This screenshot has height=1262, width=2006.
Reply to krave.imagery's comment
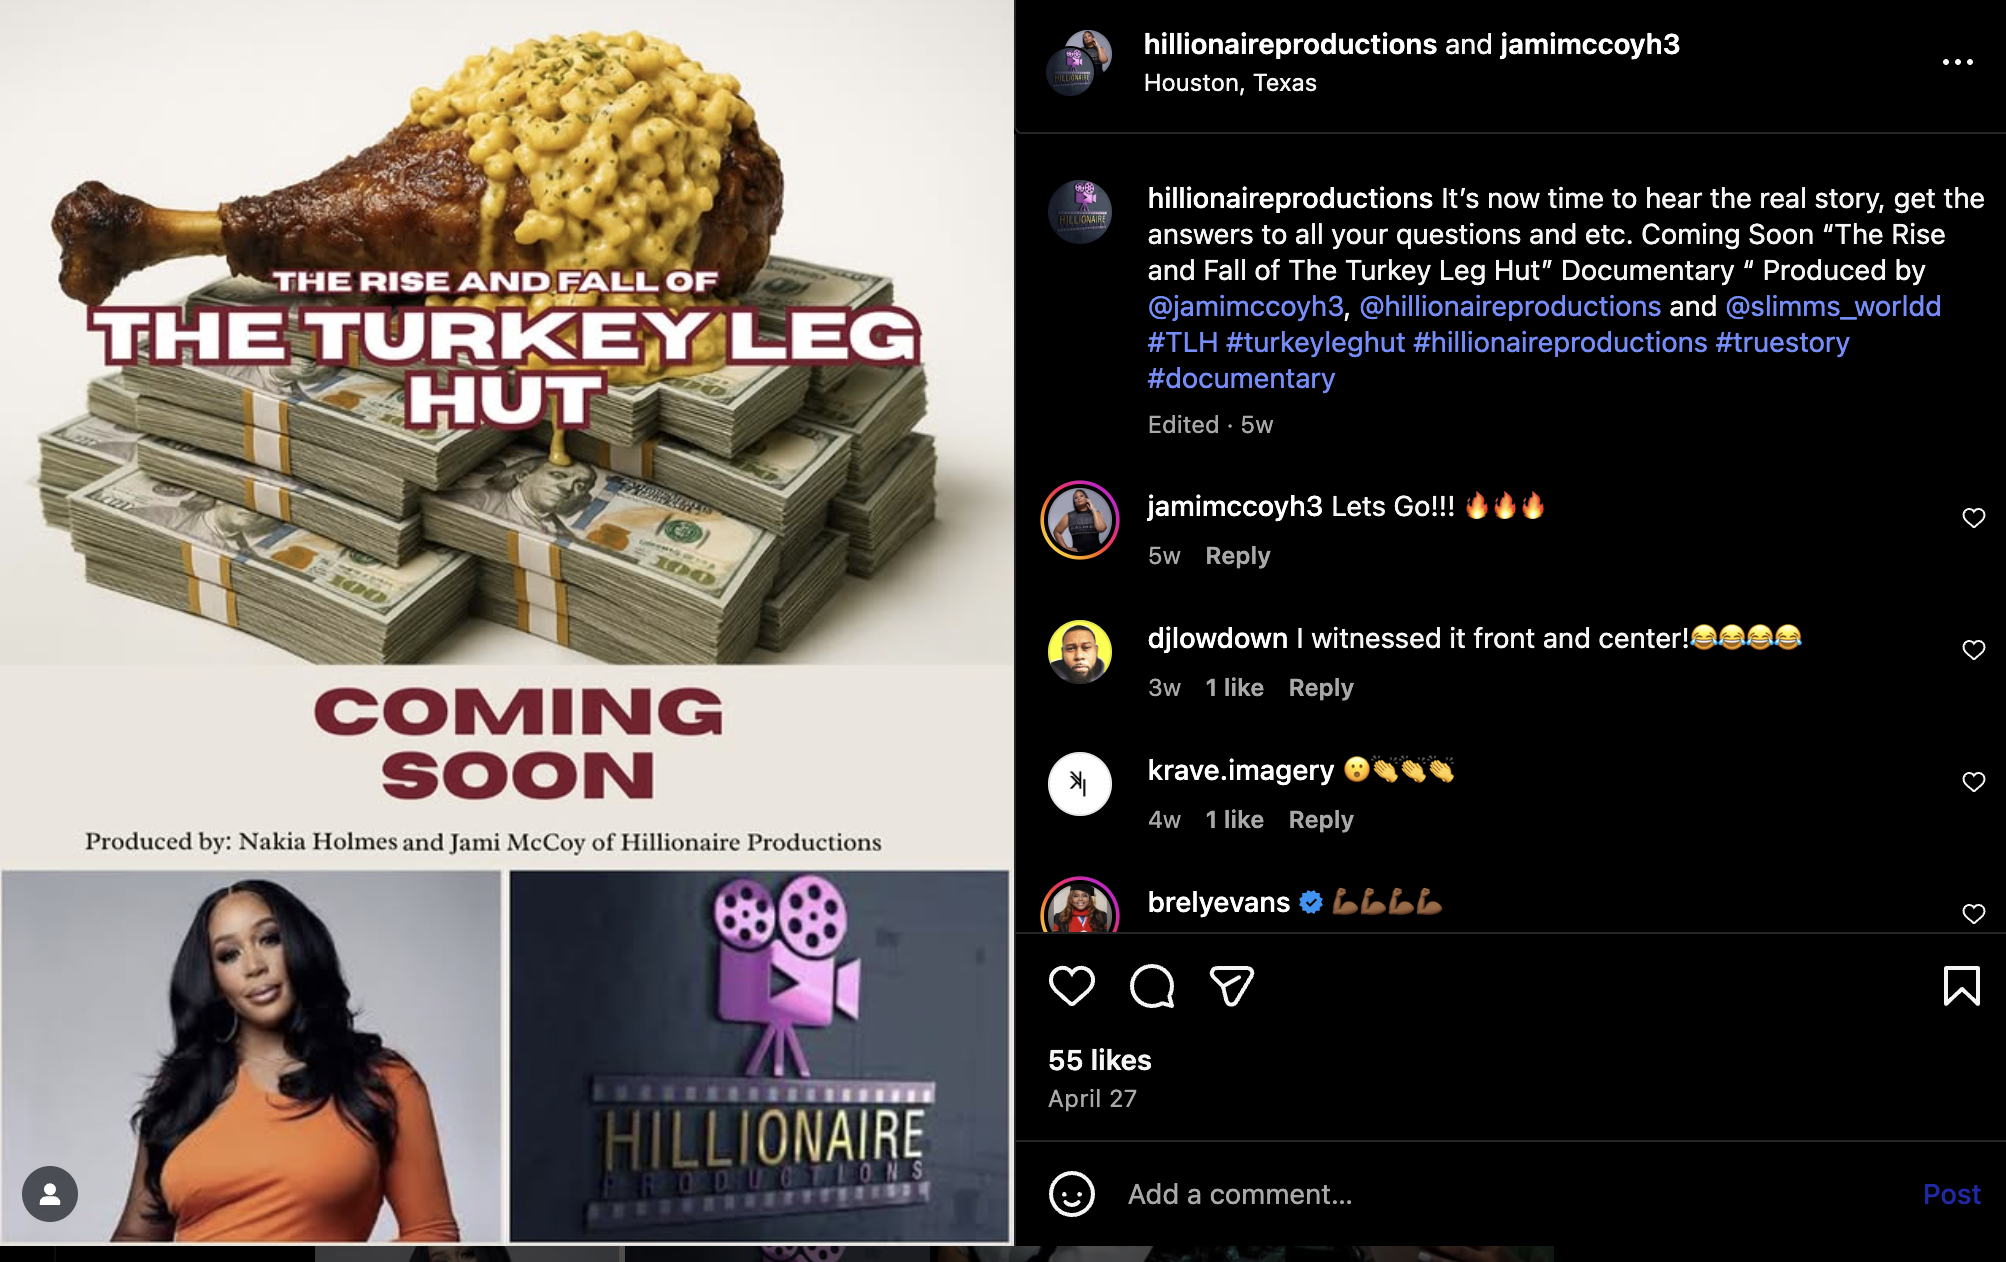click(x=1320, y=820)
